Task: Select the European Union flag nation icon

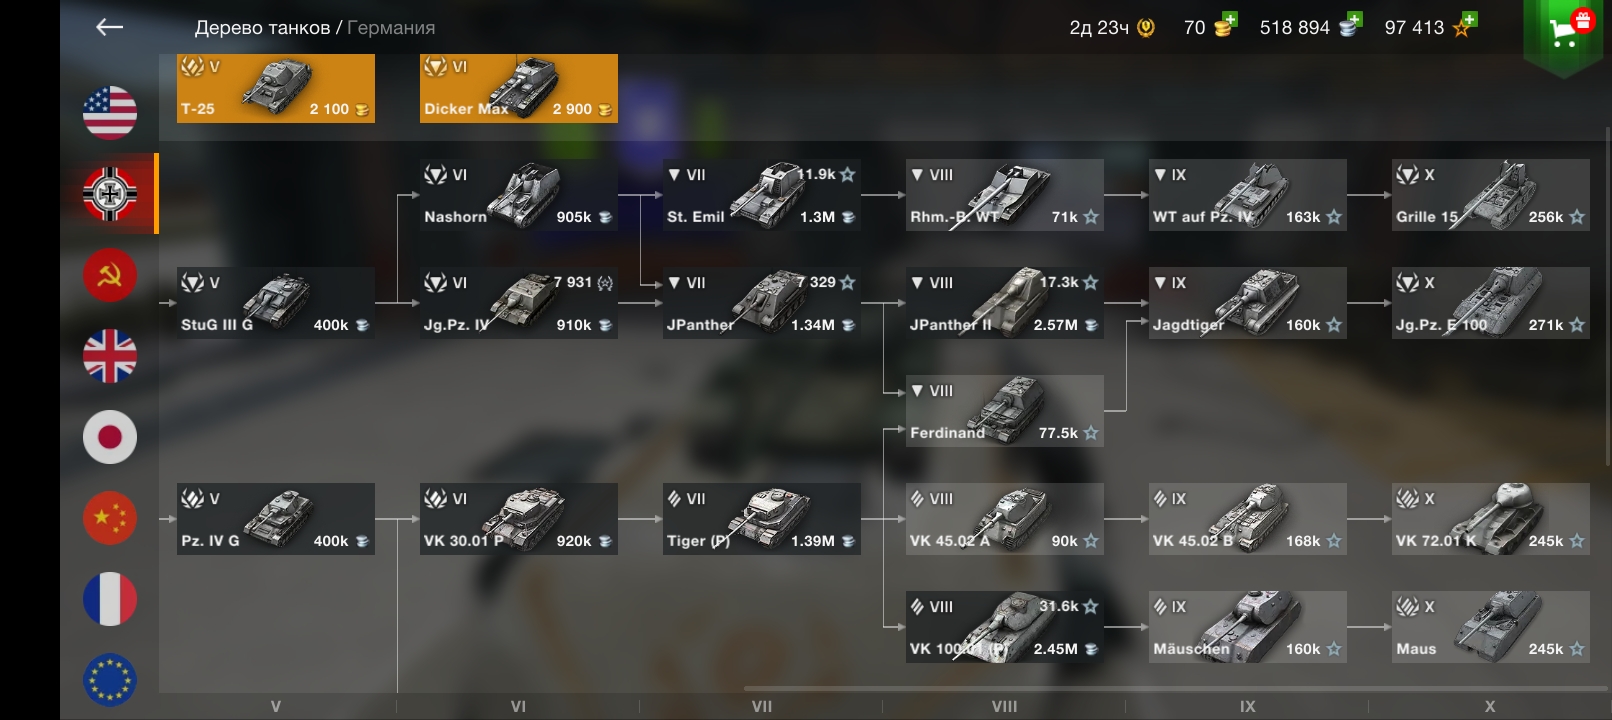Action: [110, 680]
